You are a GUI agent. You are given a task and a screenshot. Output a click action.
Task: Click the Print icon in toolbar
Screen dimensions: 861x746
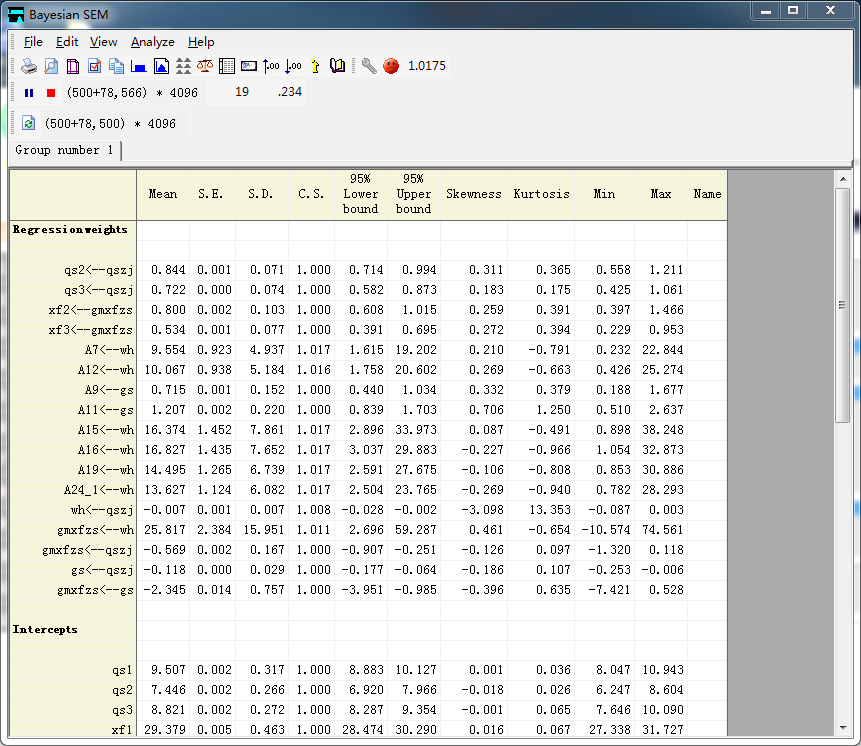pyautogui.click(x=29, y=66)
